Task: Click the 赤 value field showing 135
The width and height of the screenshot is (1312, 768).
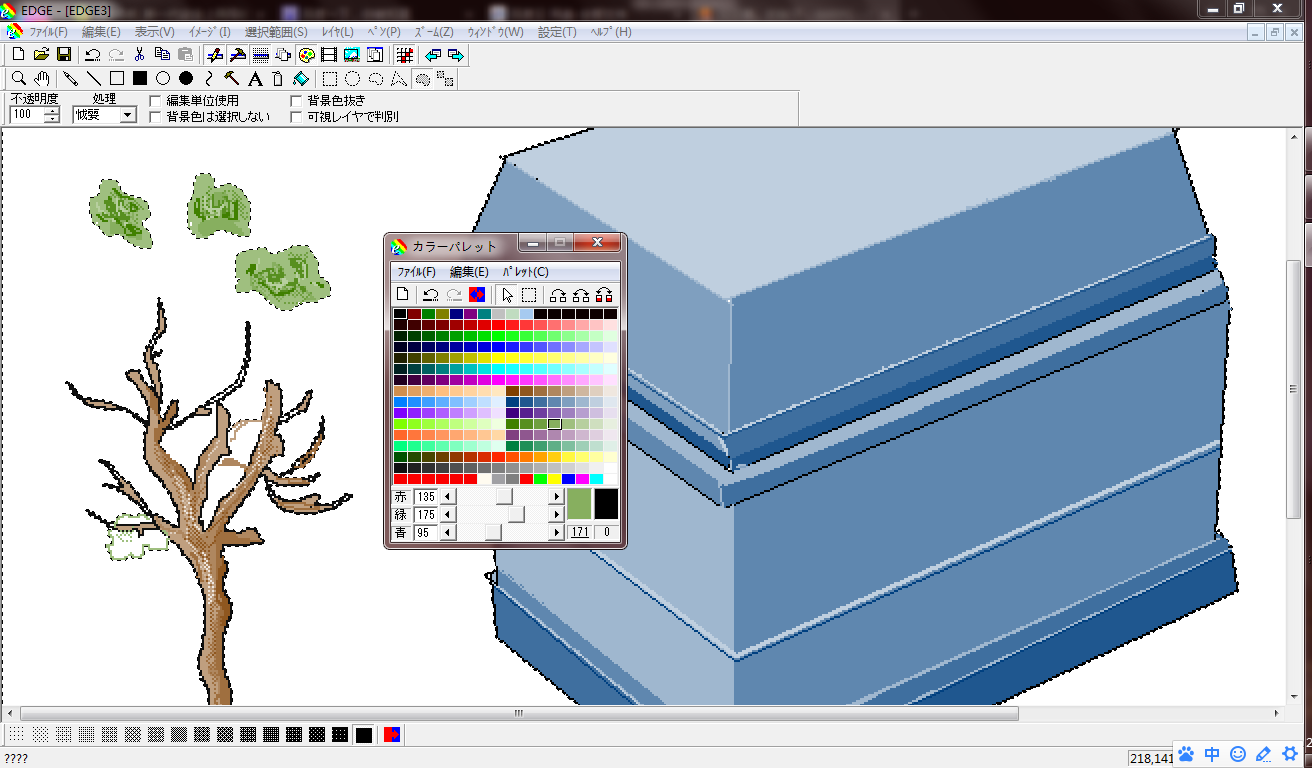Action: [x=426, y=497]
